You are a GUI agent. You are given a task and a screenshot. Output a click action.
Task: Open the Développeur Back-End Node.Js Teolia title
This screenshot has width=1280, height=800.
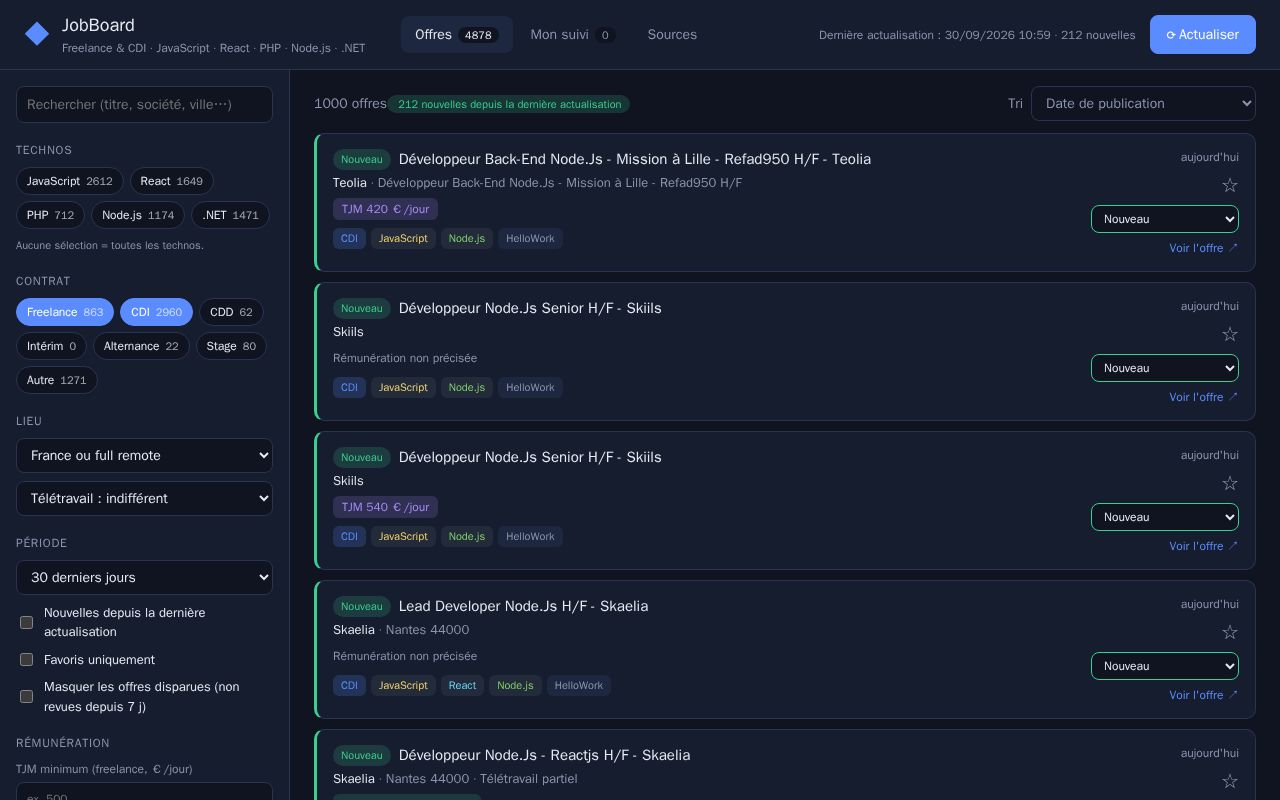point(635,159)
